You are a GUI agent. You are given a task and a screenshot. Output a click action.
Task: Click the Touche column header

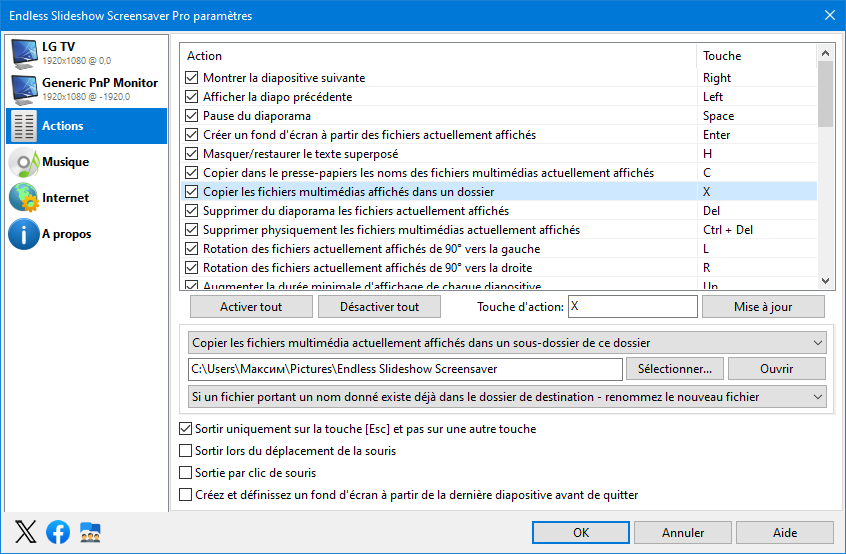[757, 56]
